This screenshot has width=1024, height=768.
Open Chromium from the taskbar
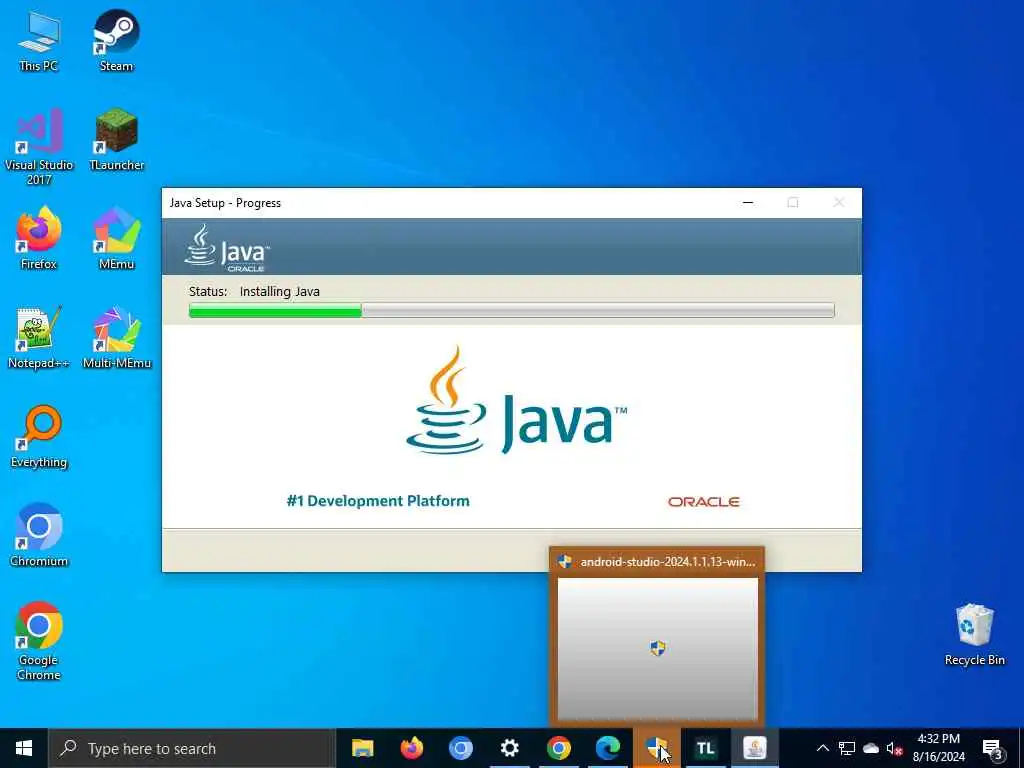pyautogui.click(x=460, y=748)
